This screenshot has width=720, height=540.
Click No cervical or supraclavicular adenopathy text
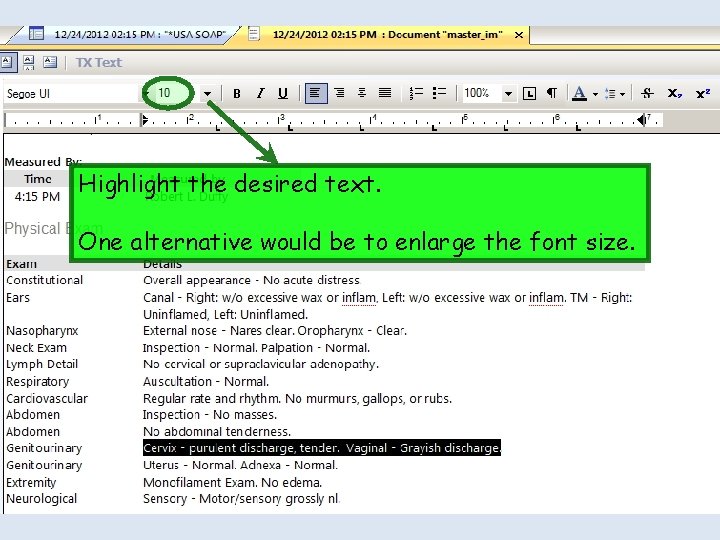click(x=261, y=364)
